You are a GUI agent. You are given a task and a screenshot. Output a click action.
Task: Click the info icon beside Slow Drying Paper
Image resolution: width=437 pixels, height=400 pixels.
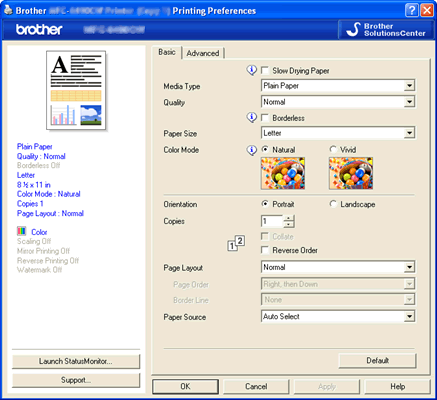[x=252, y=70]
